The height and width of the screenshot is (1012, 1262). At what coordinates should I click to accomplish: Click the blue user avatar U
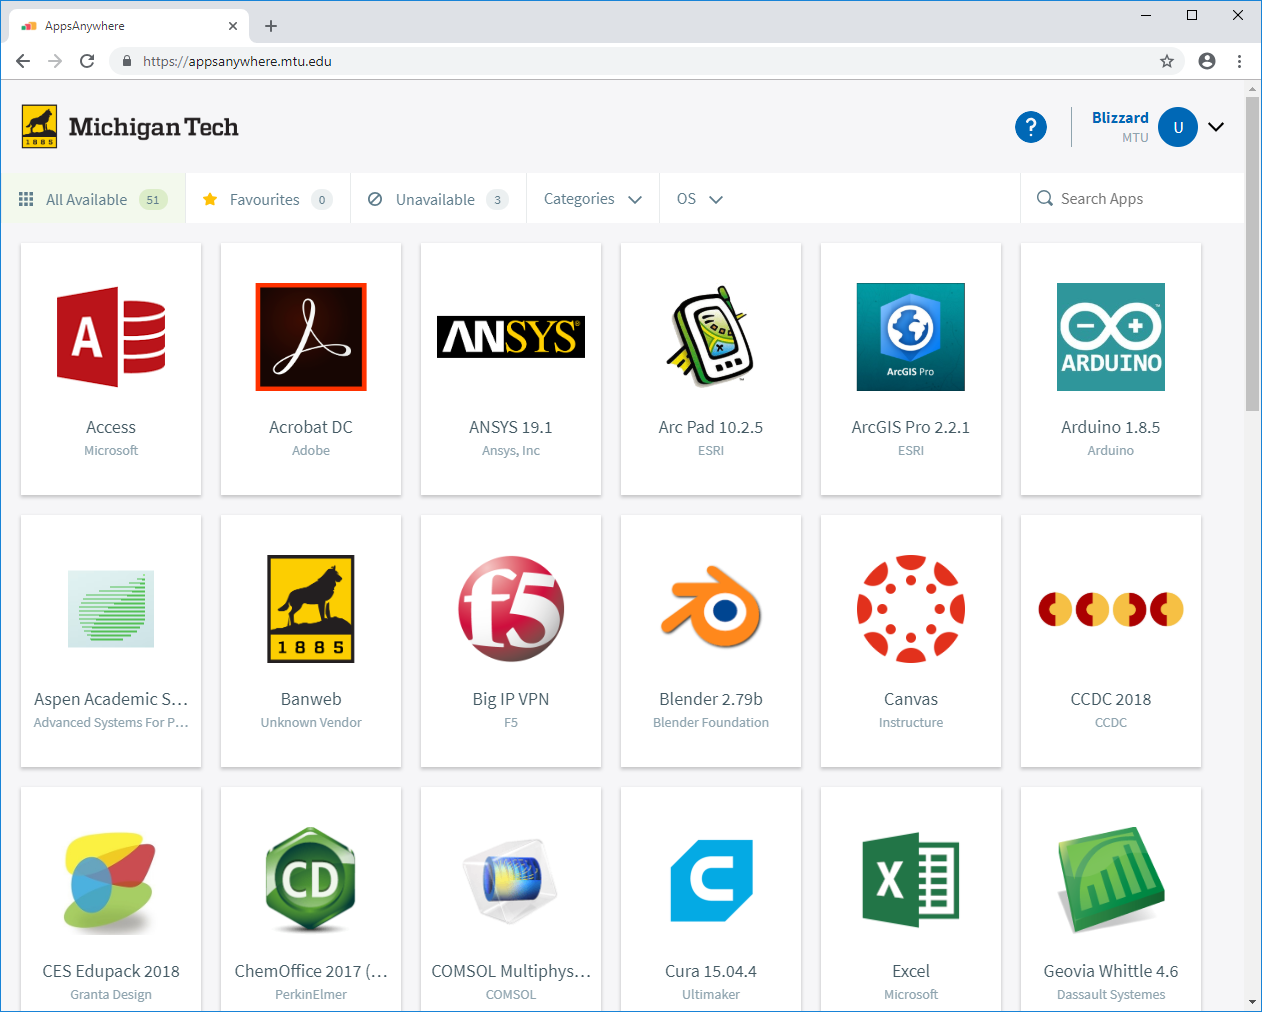(x=1178, y=127)
